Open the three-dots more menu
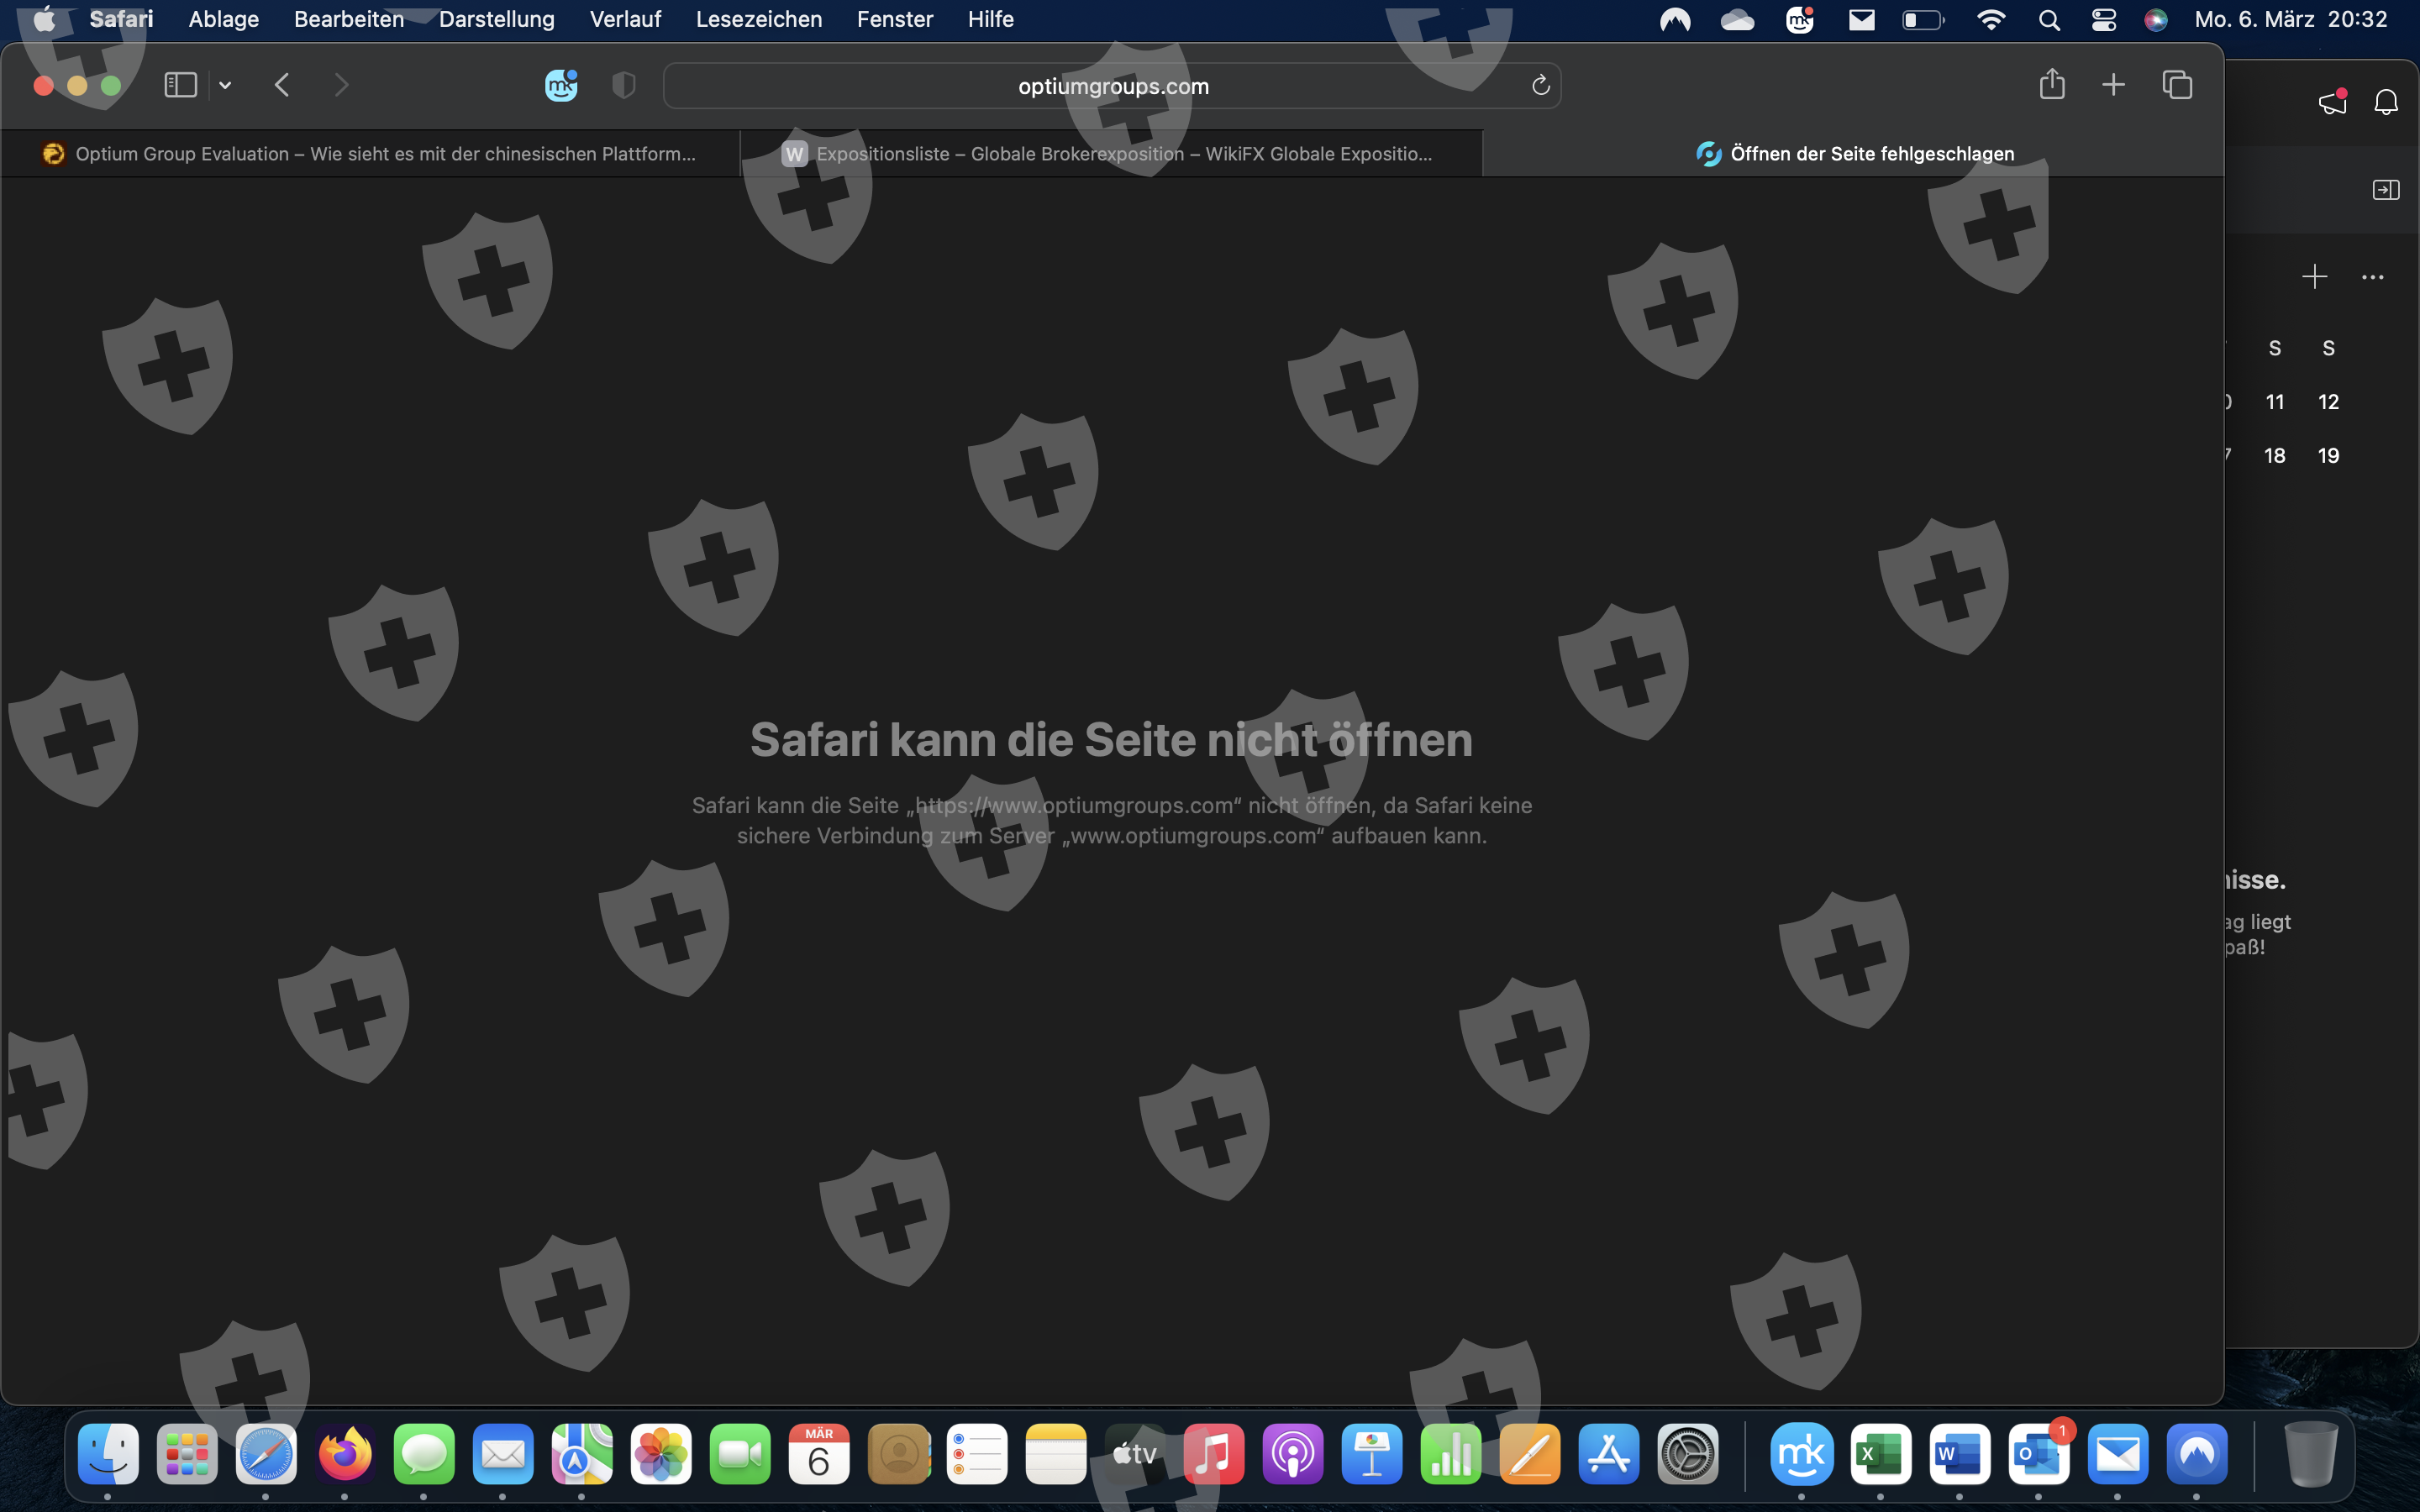2420x1512 pixels. click(x=2372, y=277)
